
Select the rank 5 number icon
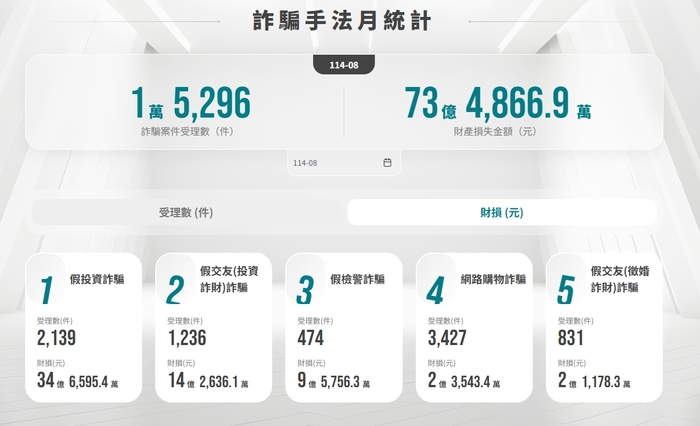tap(565, 290)
